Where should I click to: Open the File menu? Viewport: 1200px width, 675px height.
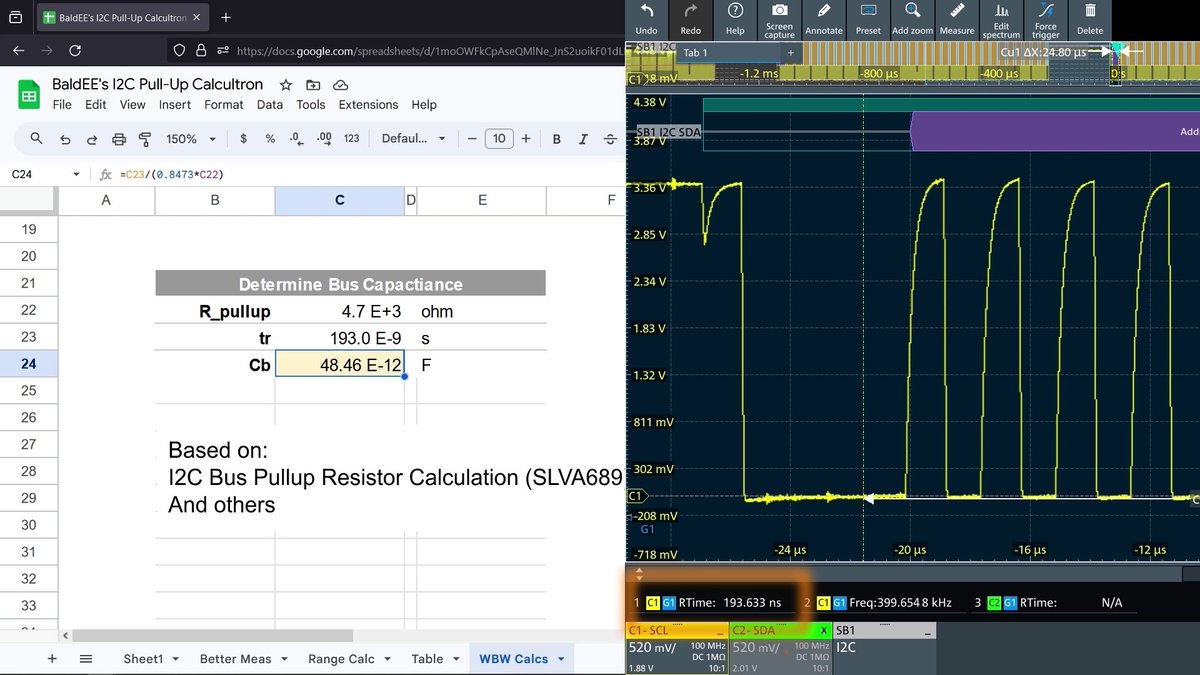pyautogui.click(x=62, y=104)
